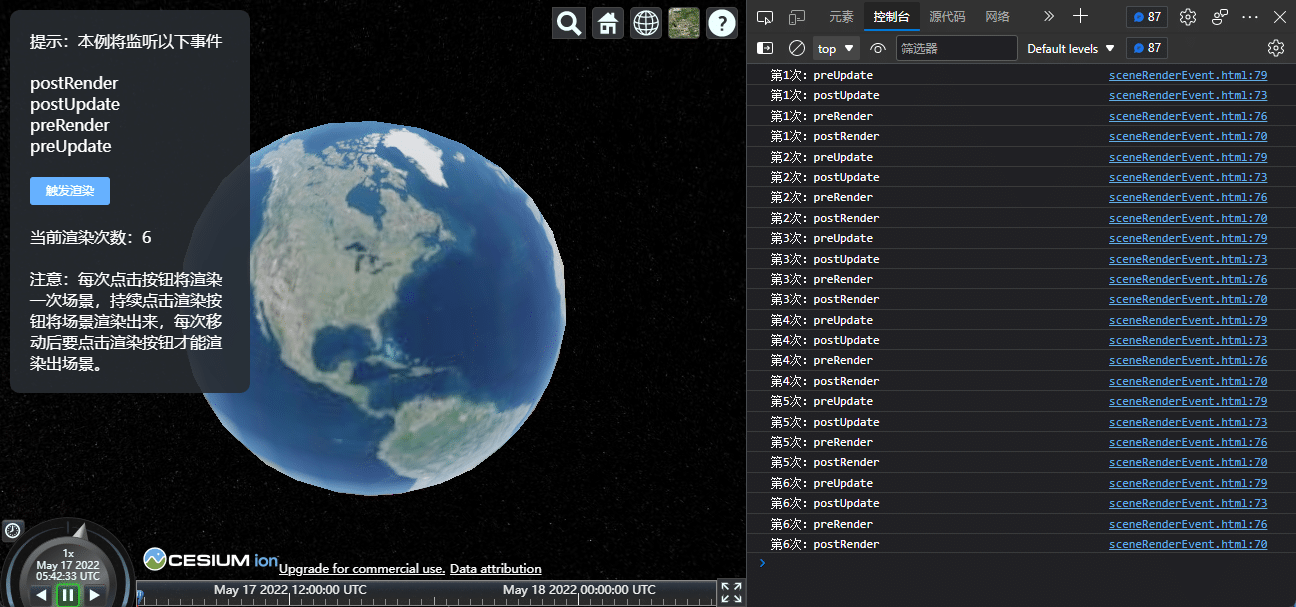Open the top context dropdown
This screenshot has width=1296, height=607.
click(837, 48)
